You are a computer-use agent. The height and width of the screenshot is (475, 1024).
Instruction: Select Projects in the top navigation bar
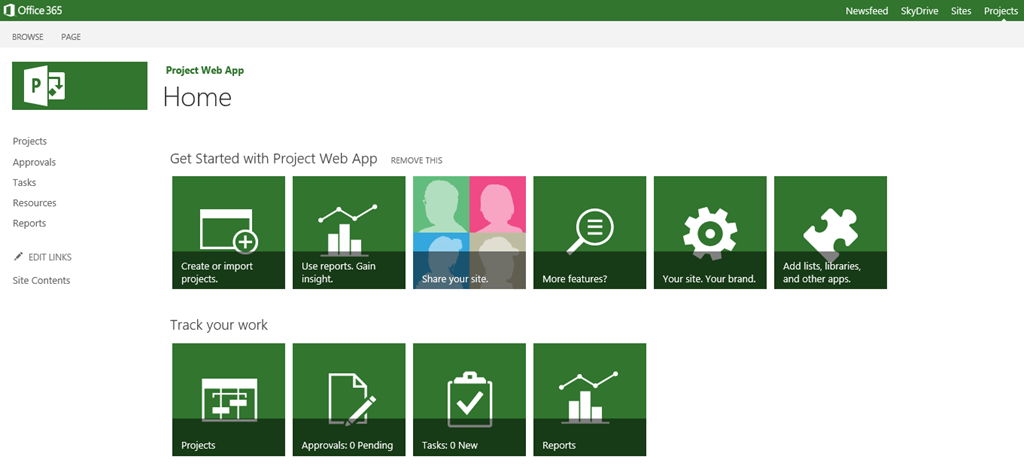[x=1000, y=11]
